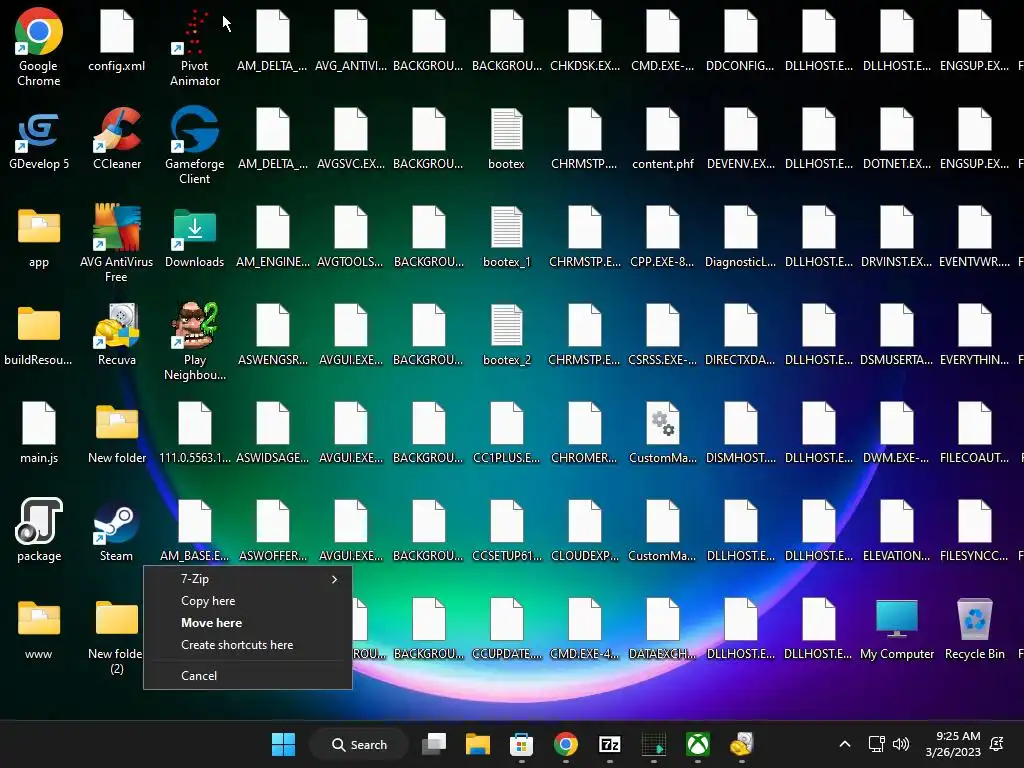This screenshot has width=1024, height=768.
Task: Select the config.xml file icon
Action: tap(116, 40)
